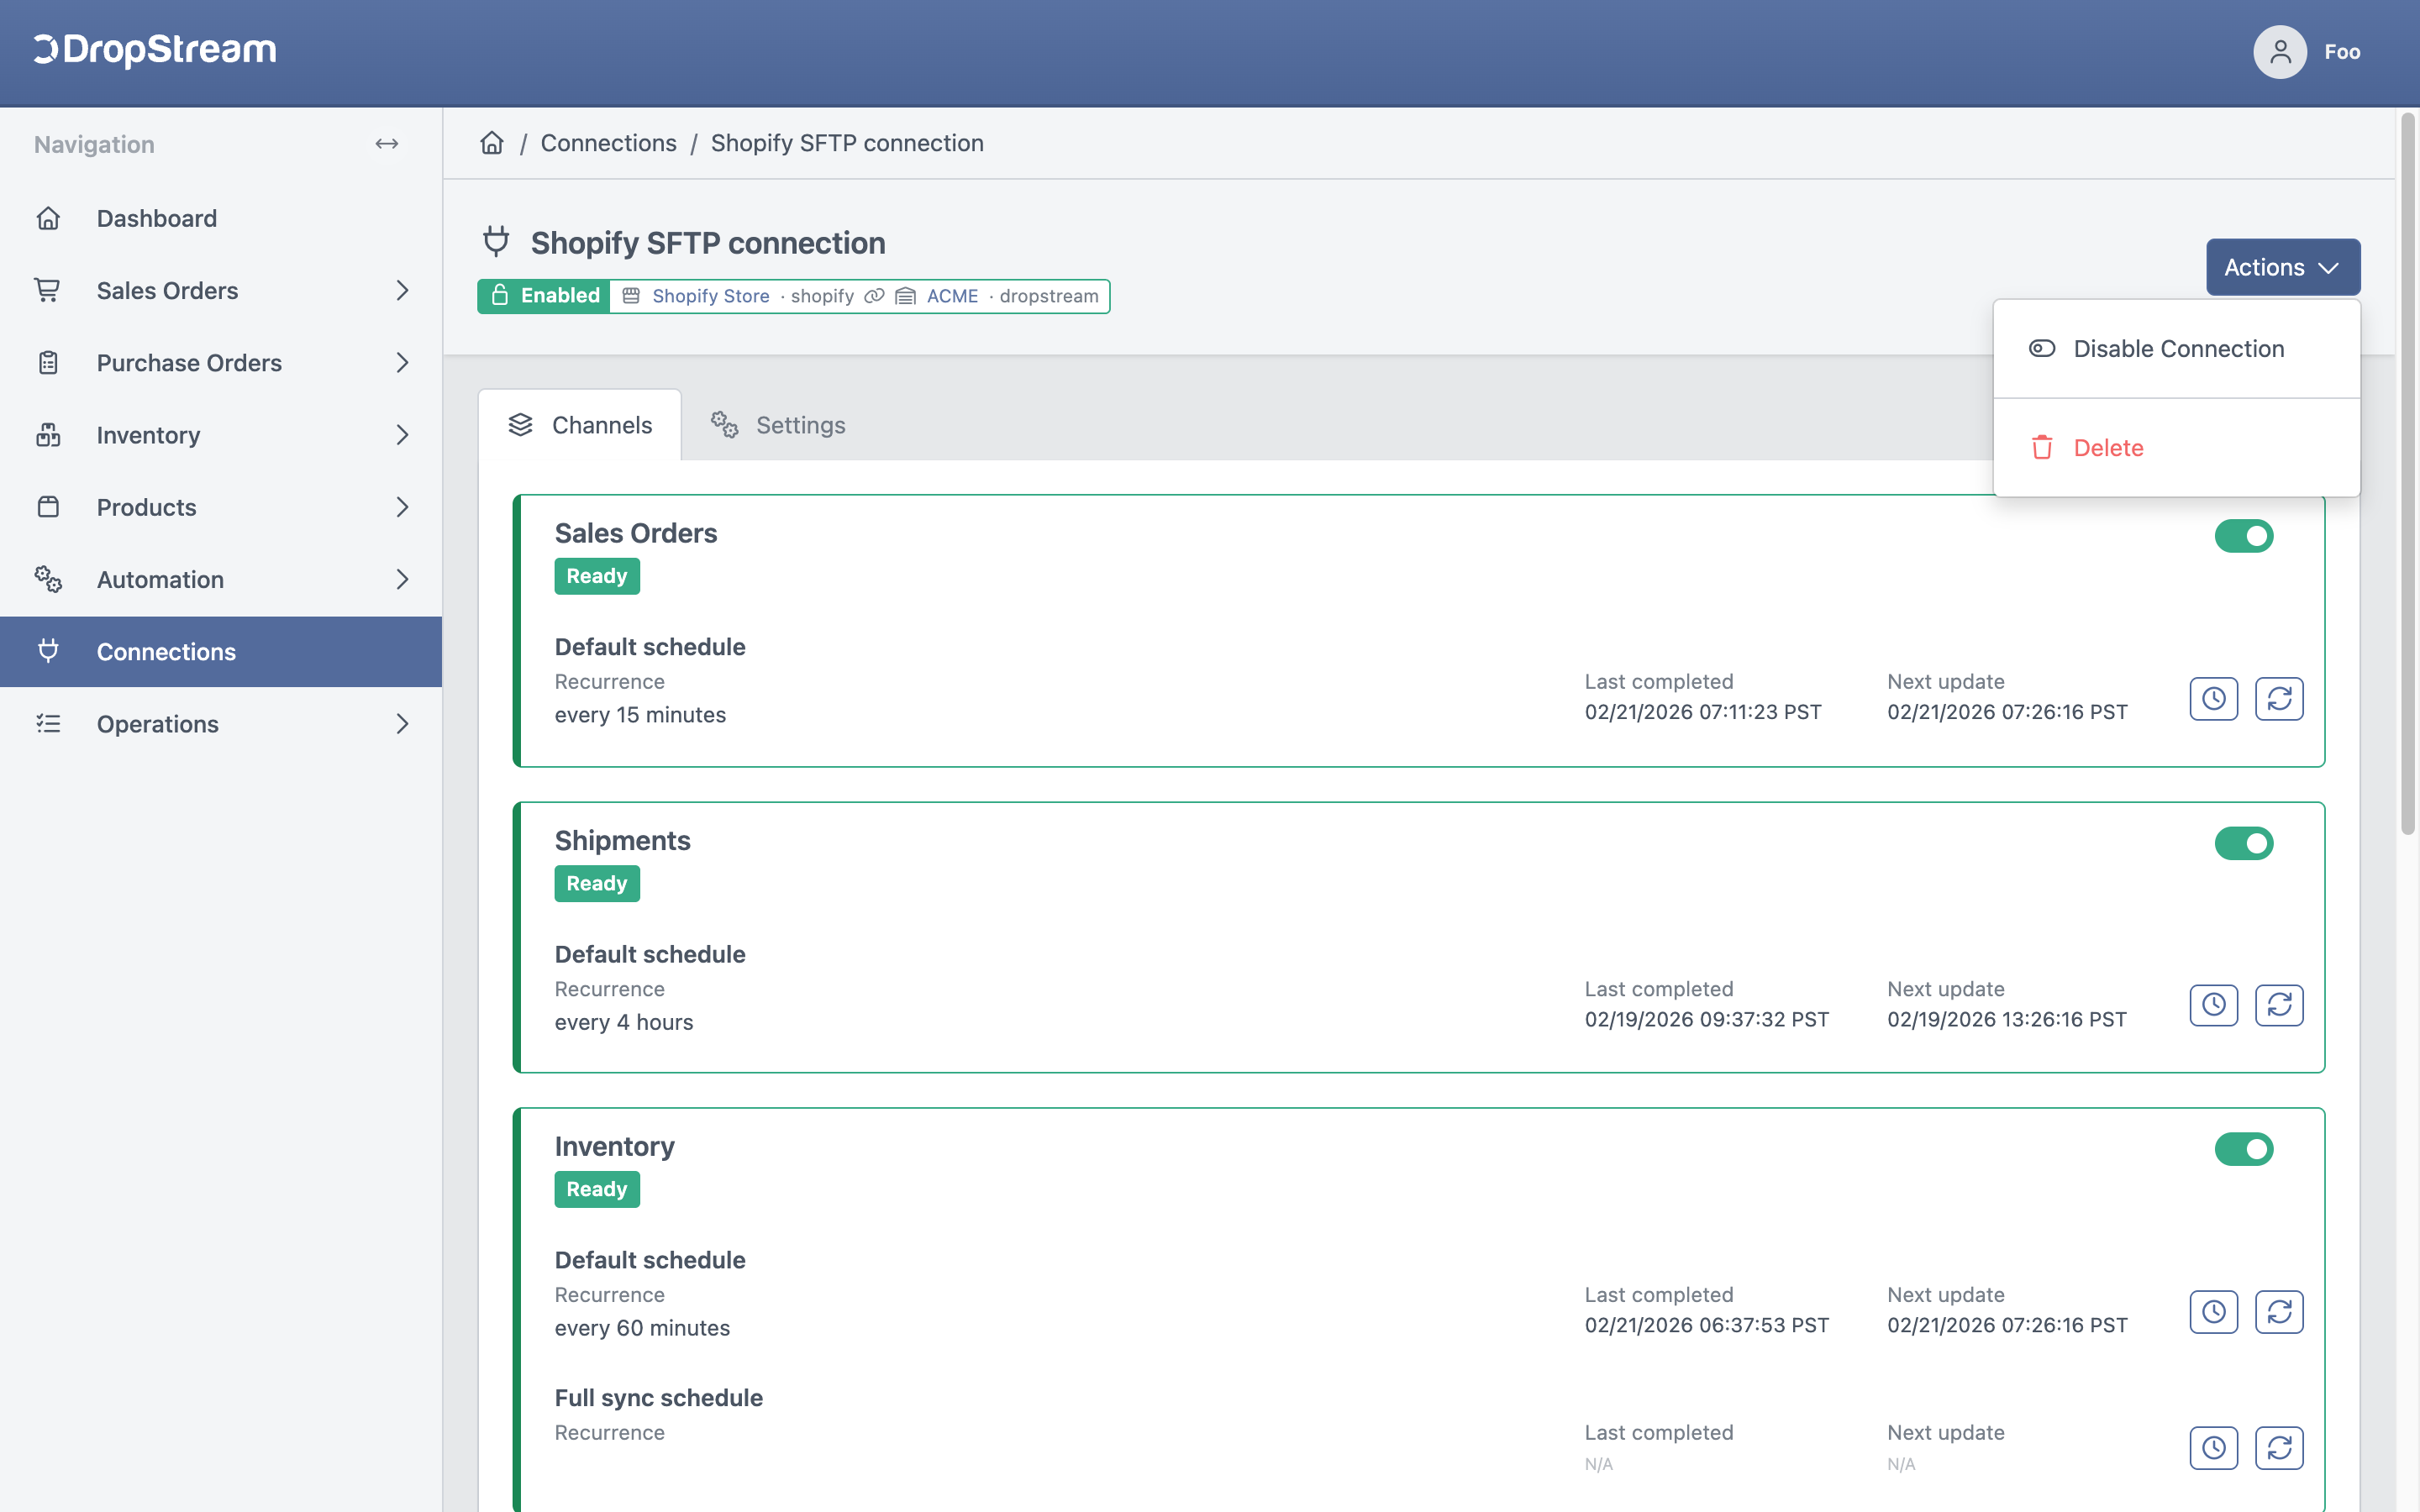Trigger Inventory default schedule refresh icon
The width and height of the screenshot is (2420, 1512).
[2279, 1311]
